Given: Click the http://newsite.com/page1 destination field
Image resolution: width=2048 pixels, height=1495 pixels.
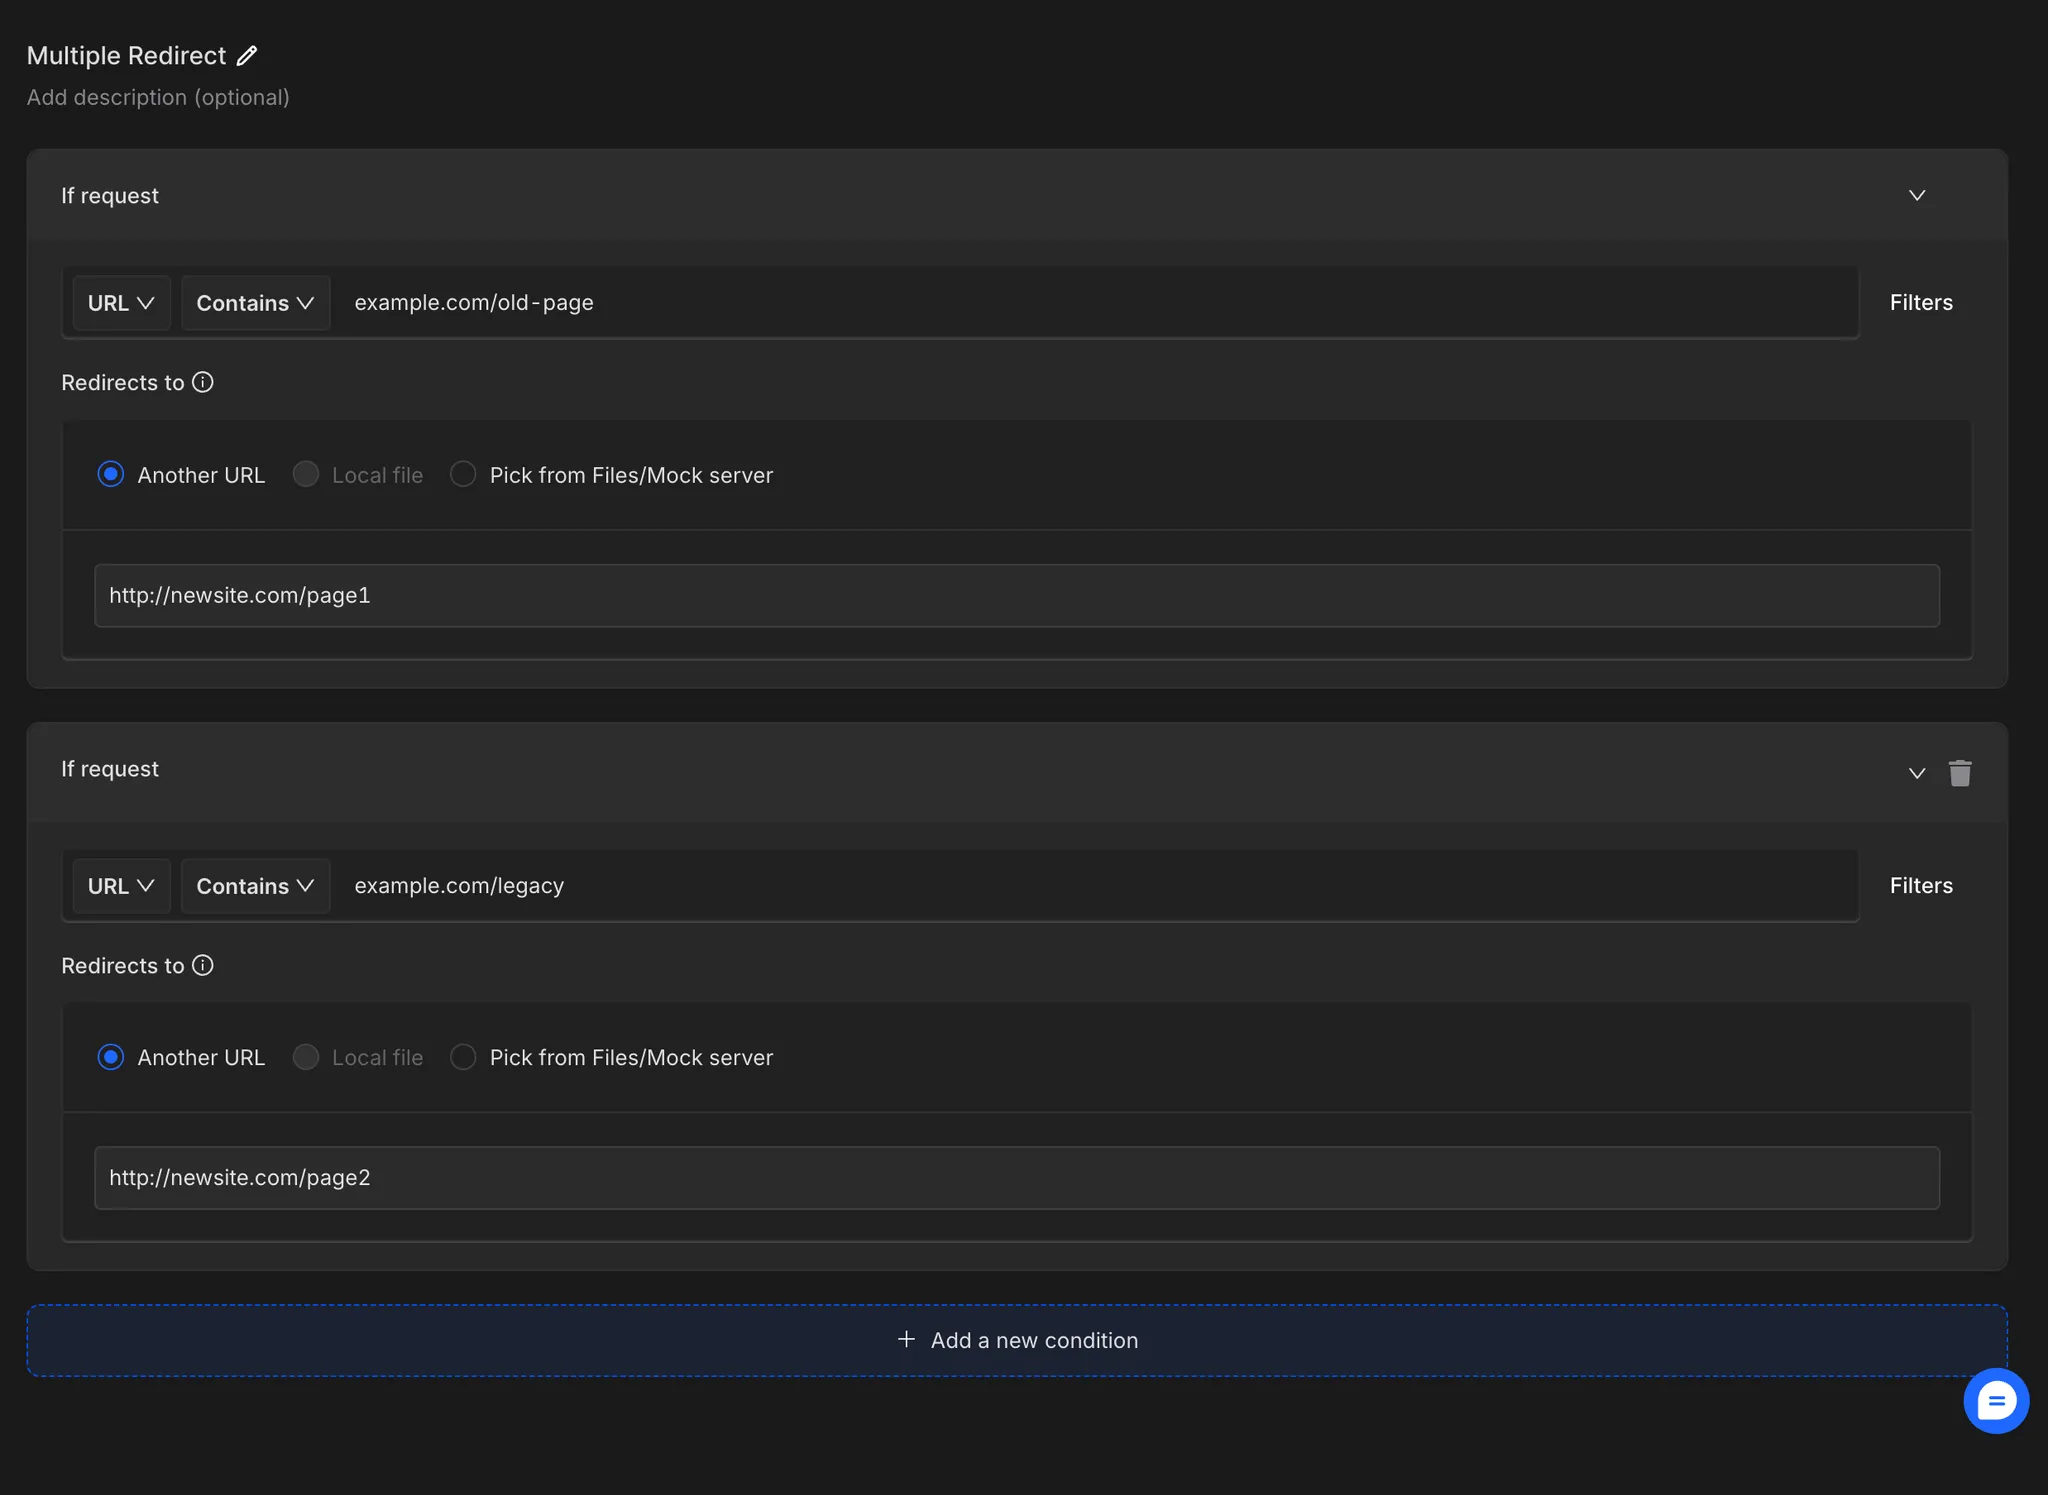Looking at the screenshot, I should click(1016, 595).
